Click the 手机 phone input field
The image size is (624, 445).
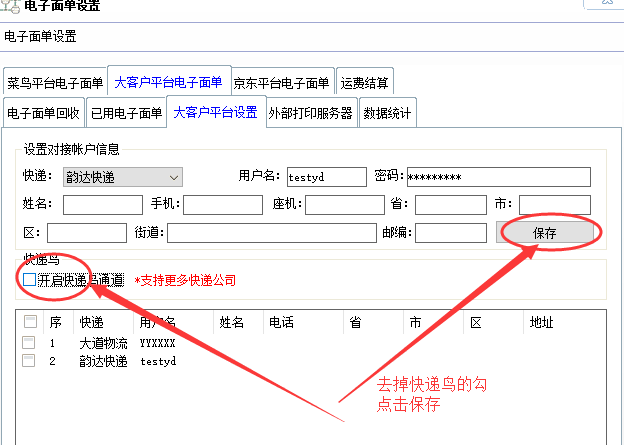pyautogui.click(x=222, y=205)
